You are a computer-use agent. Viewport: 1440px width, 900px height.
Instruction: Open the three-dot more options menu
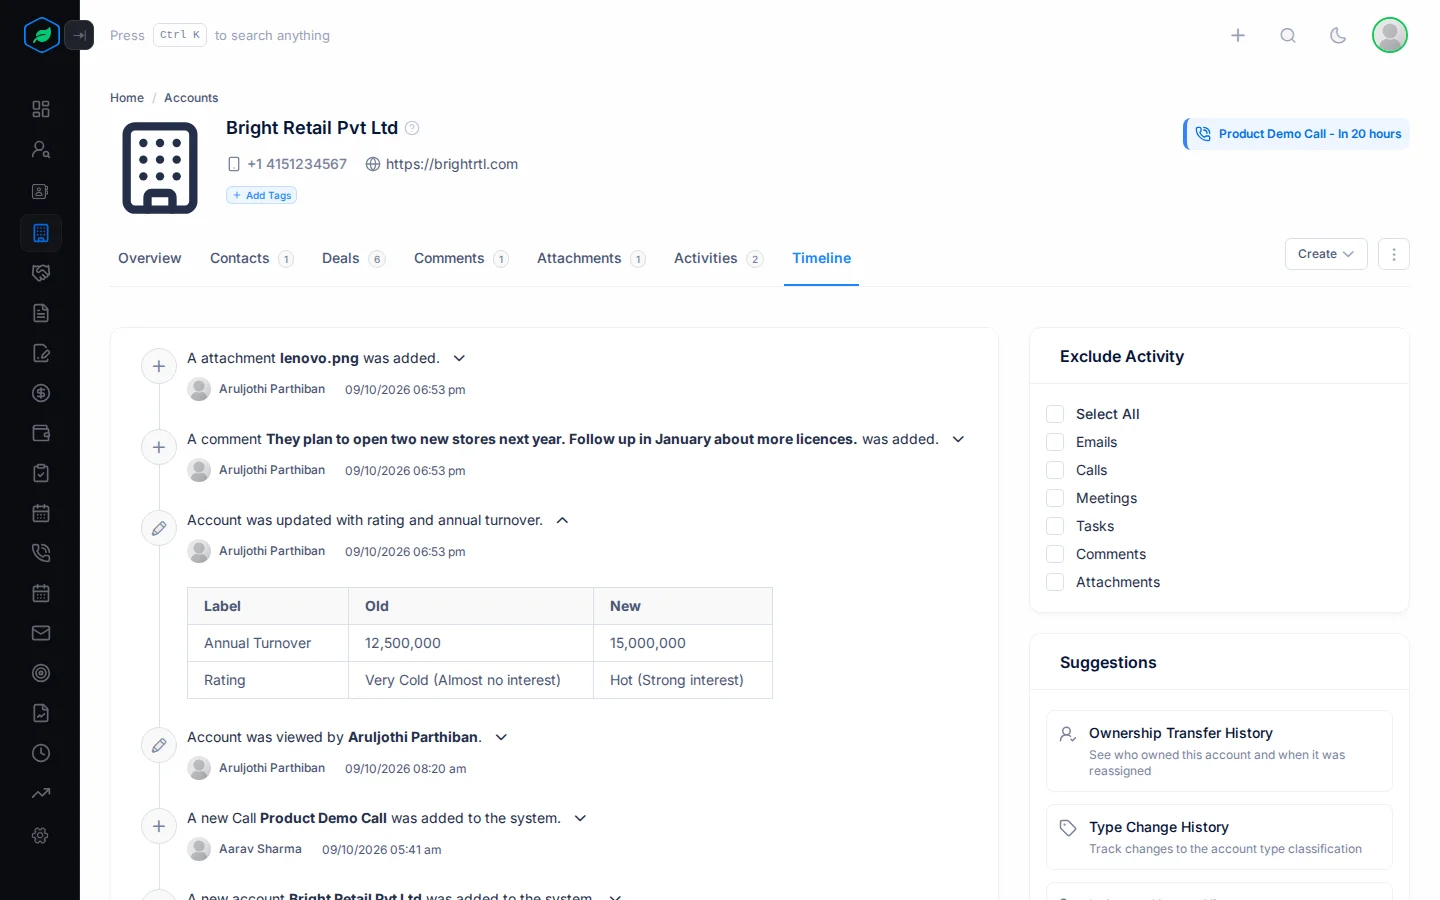pyautogui.click(x=1394, y=254)
